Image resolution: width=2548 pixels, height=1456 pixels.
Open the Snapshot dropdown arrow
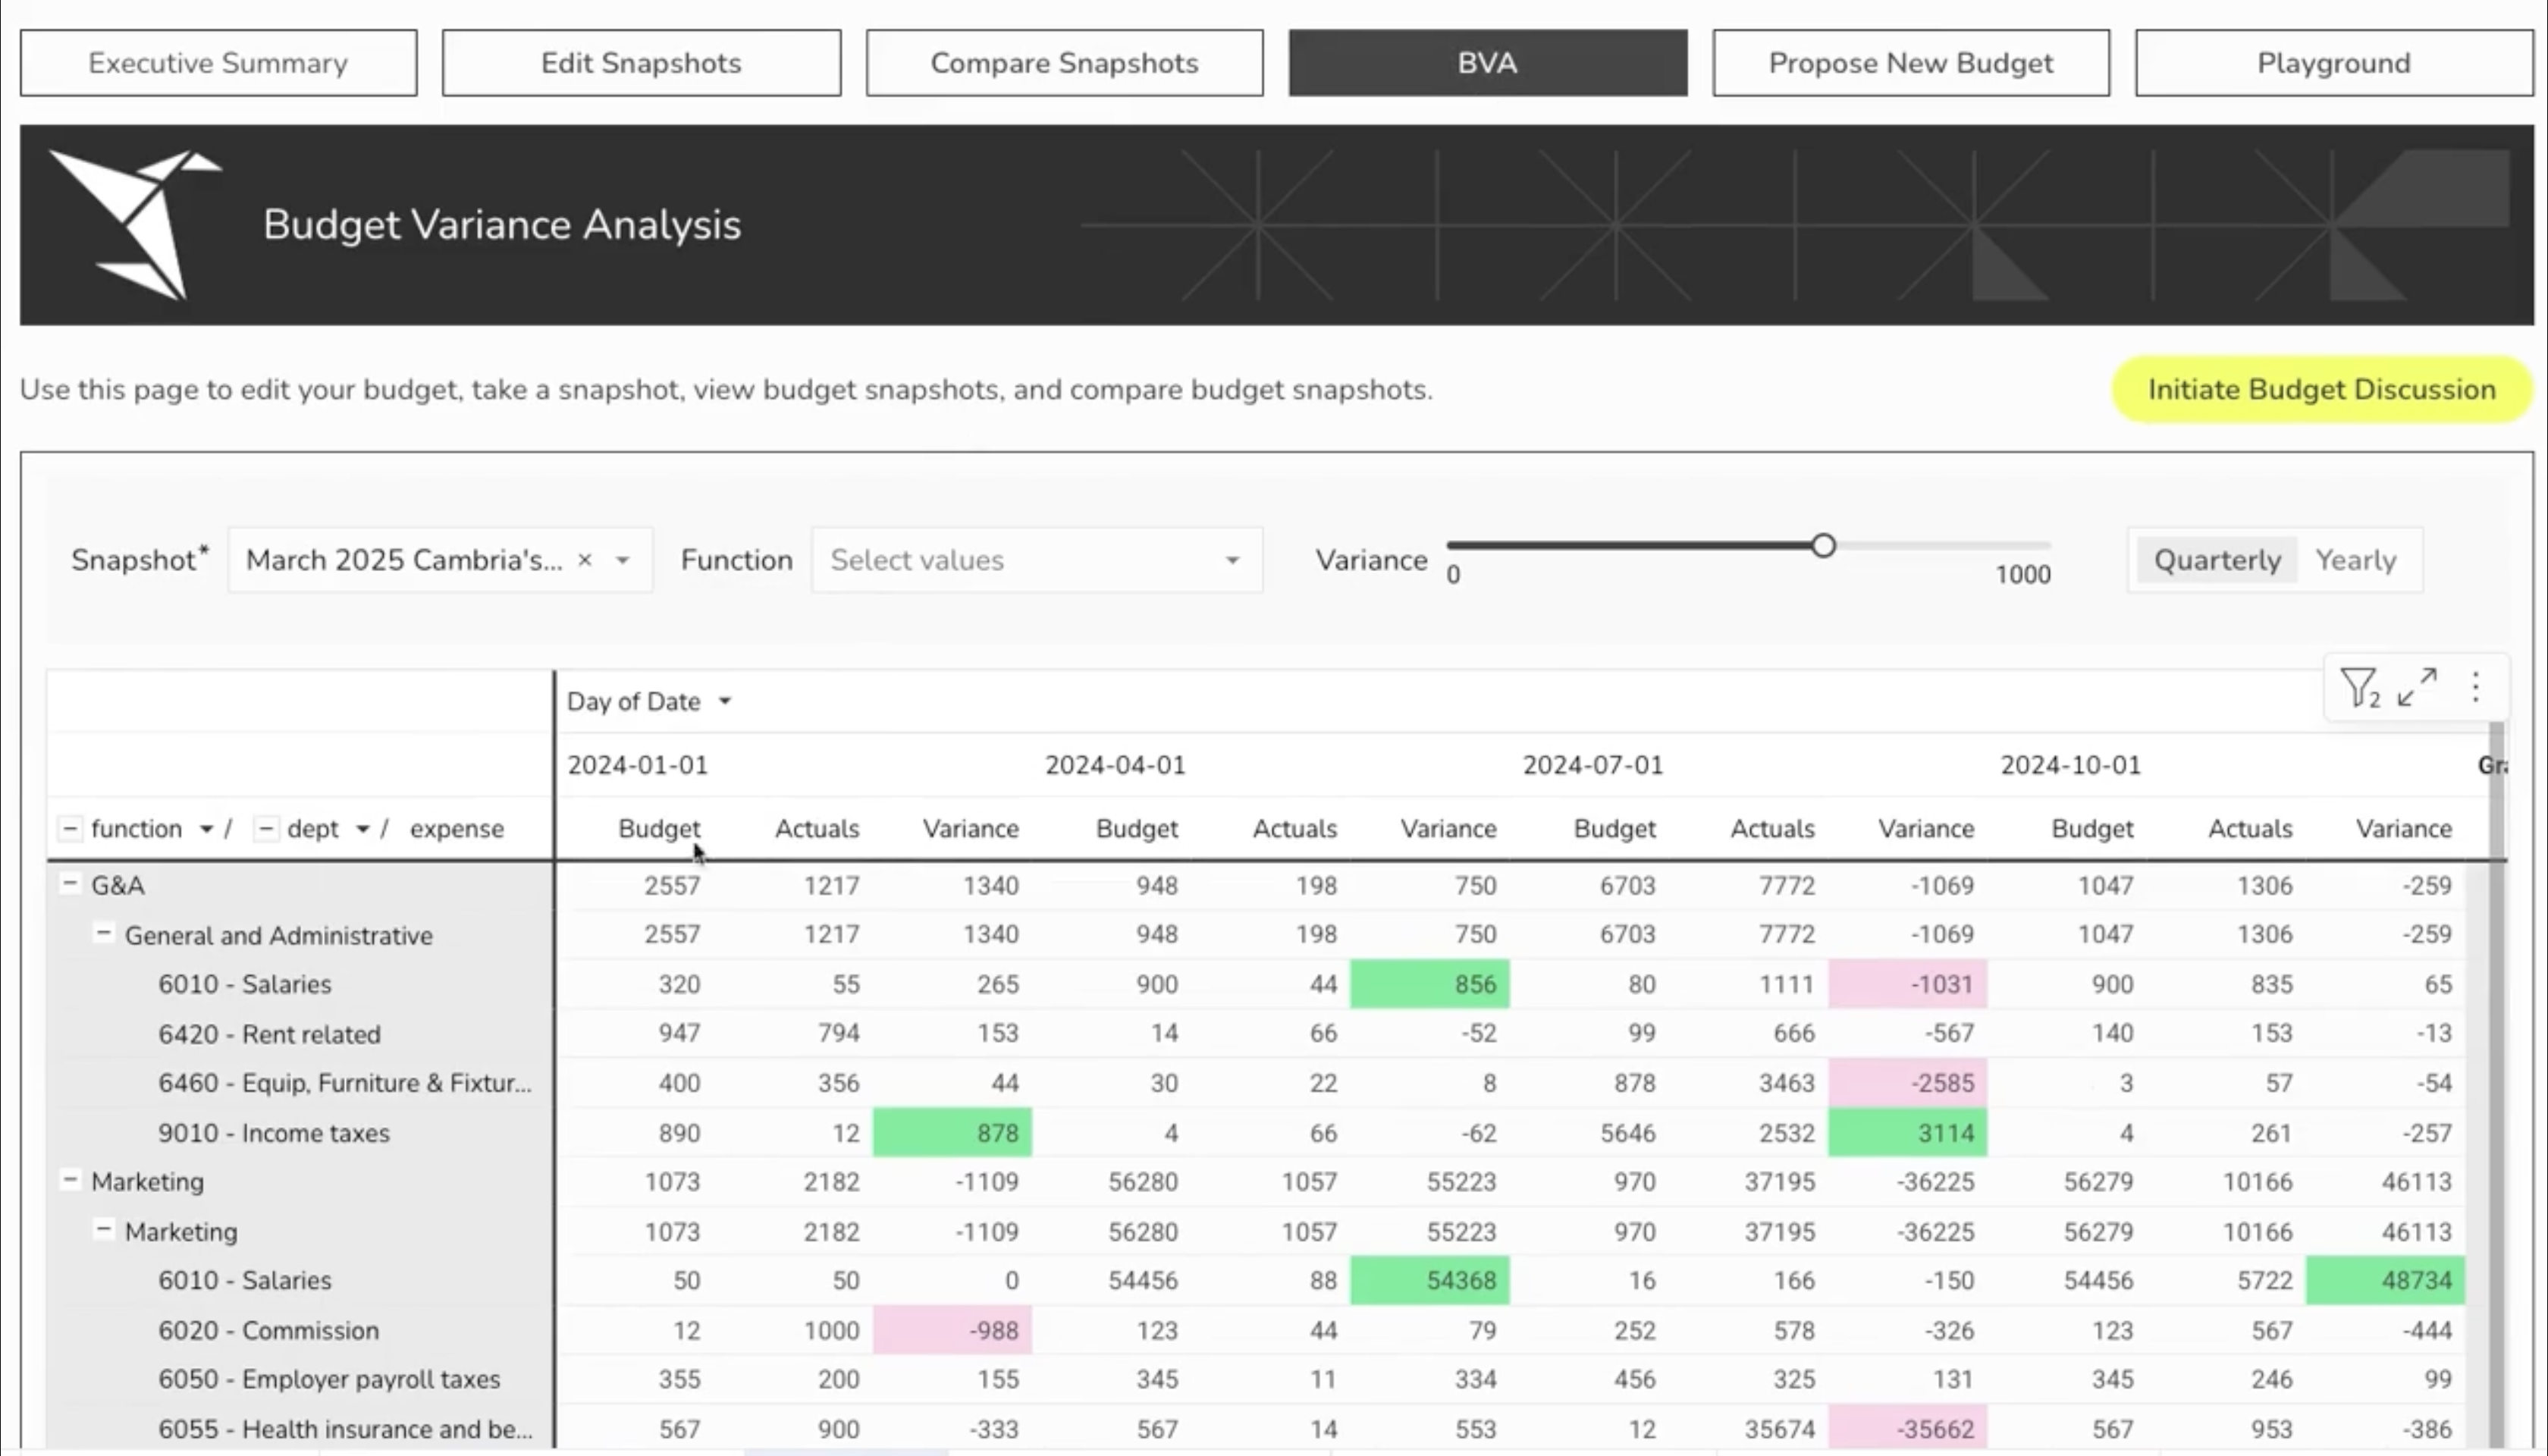click(623, 560)
